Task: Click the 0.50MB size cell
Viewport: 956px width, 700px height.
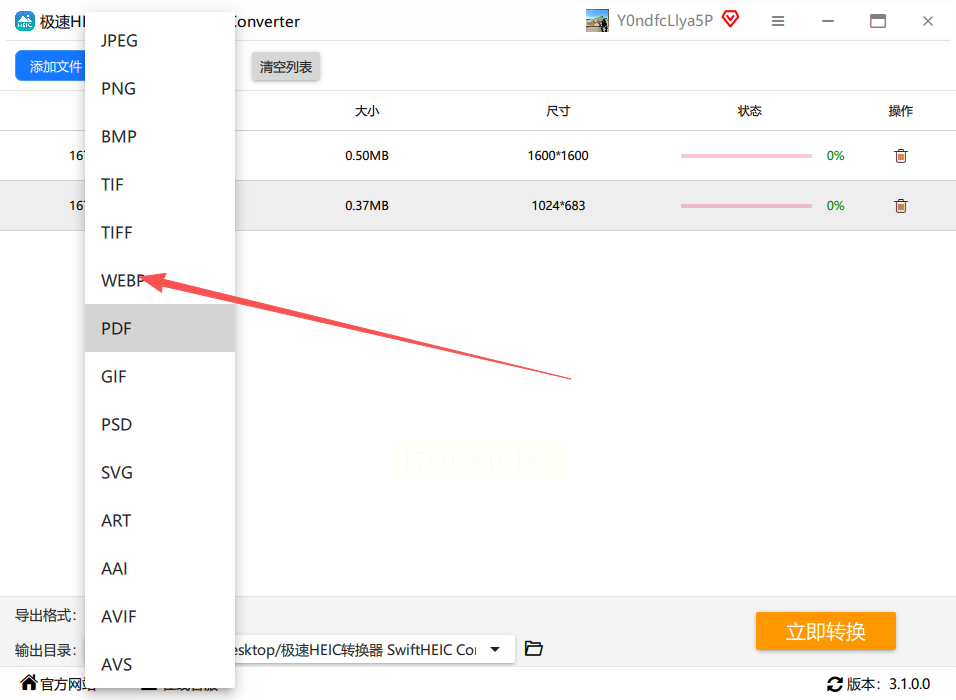Action: (x=367, y=155)
